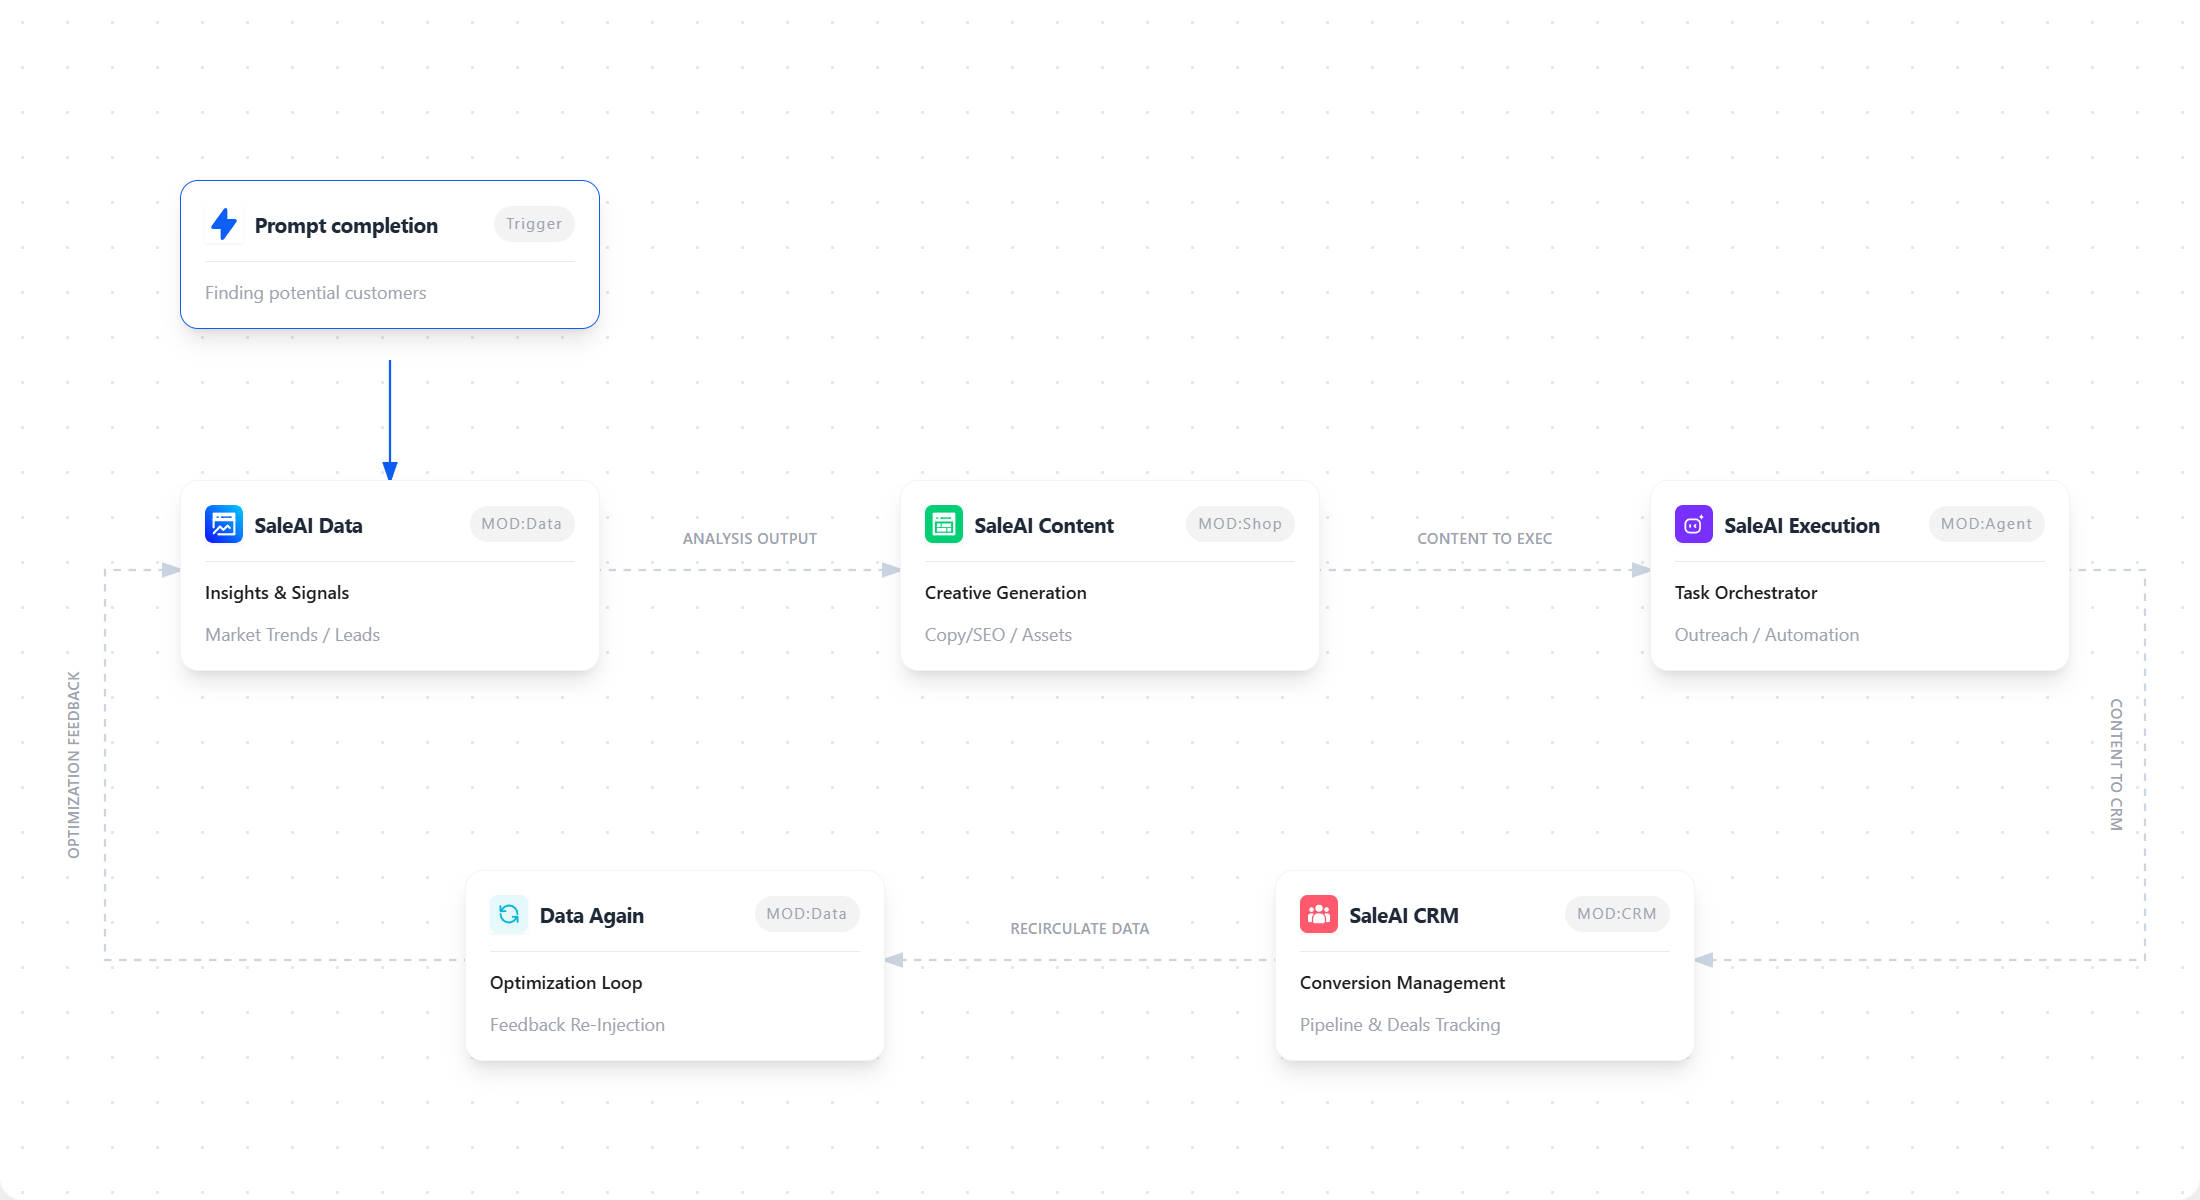This screenshot has width=2200, height=1200.
Task: Click the Trigger badge on Prompt completion
Action: coord(534,224)
